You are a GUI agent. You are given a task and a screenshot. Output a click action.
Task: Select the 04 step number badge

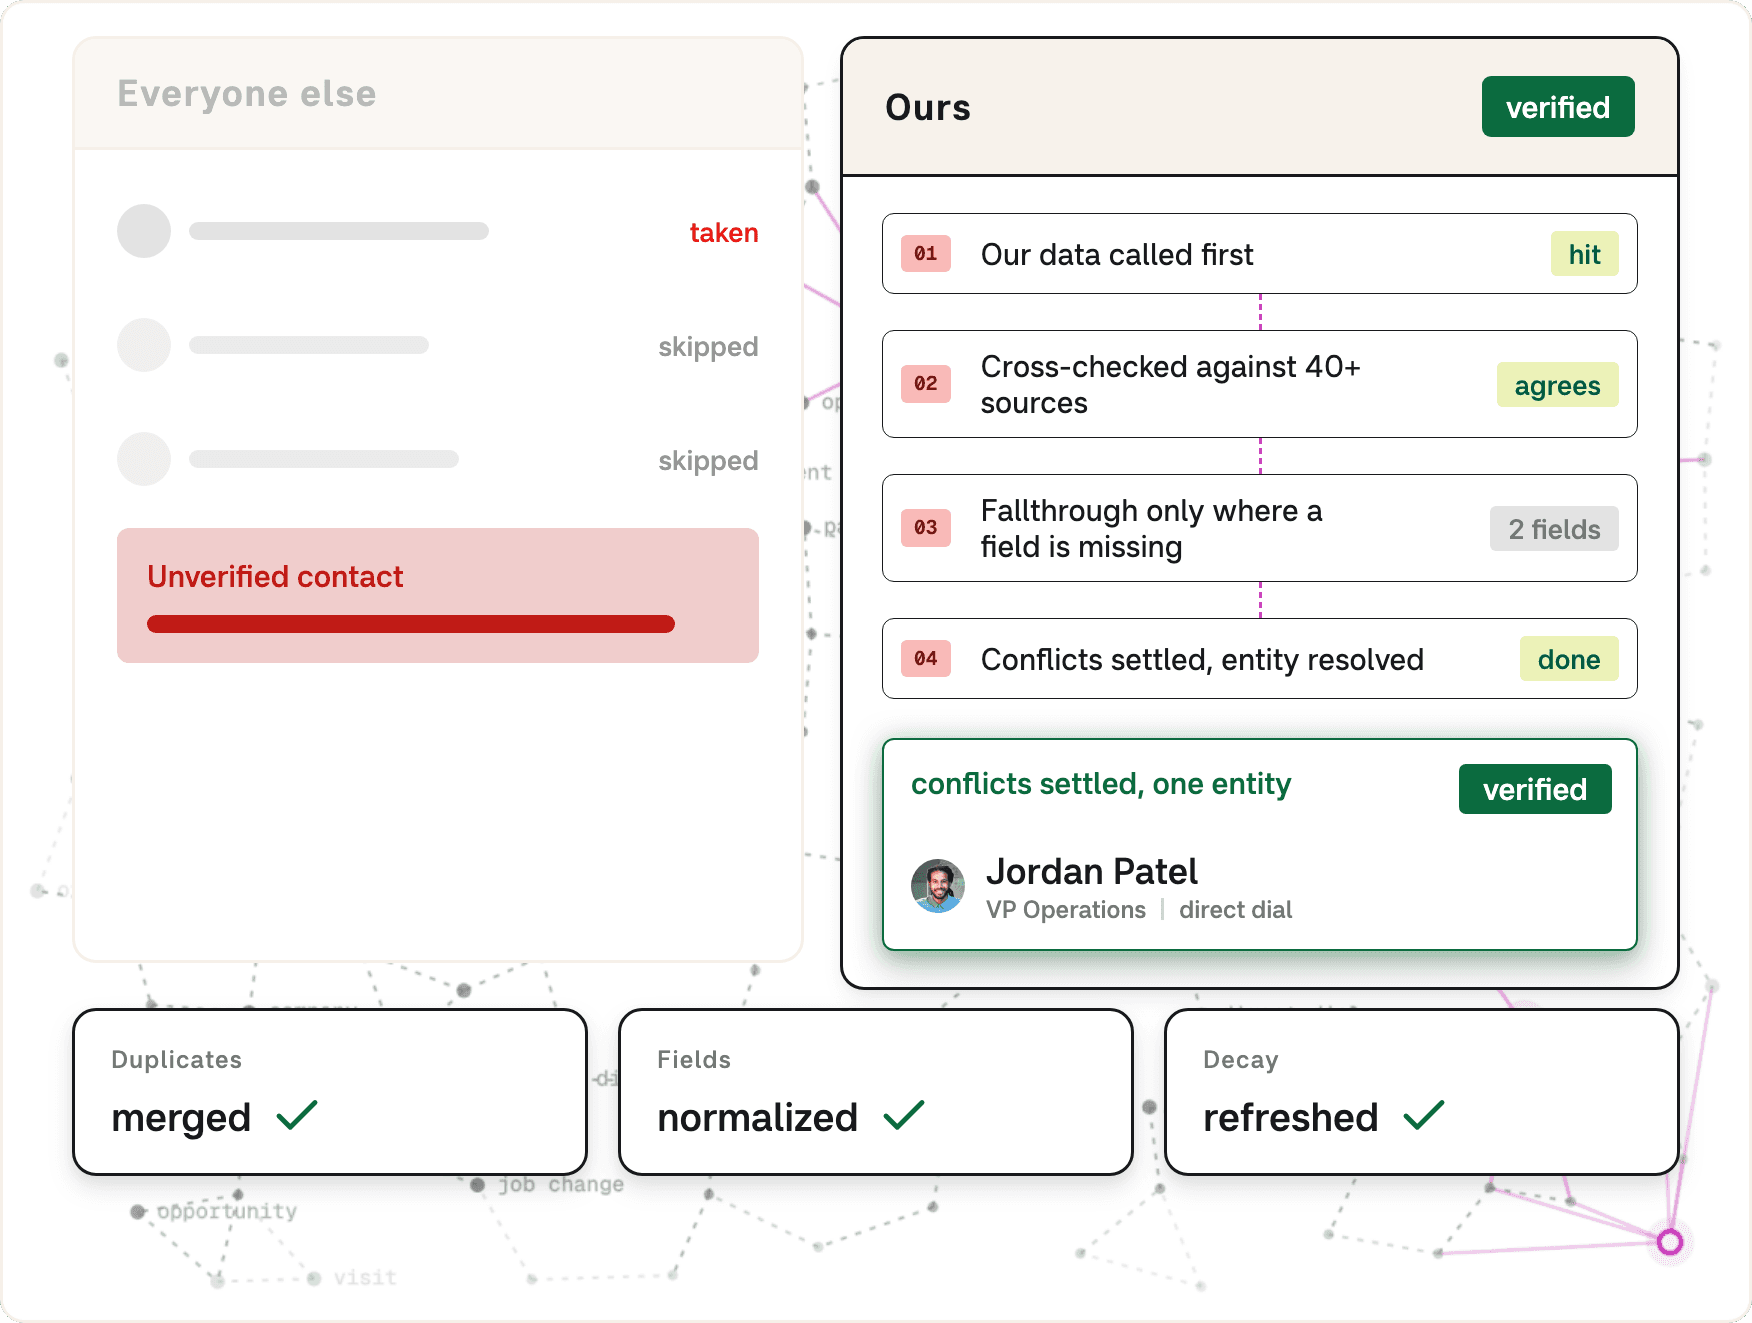coord(926,659)
